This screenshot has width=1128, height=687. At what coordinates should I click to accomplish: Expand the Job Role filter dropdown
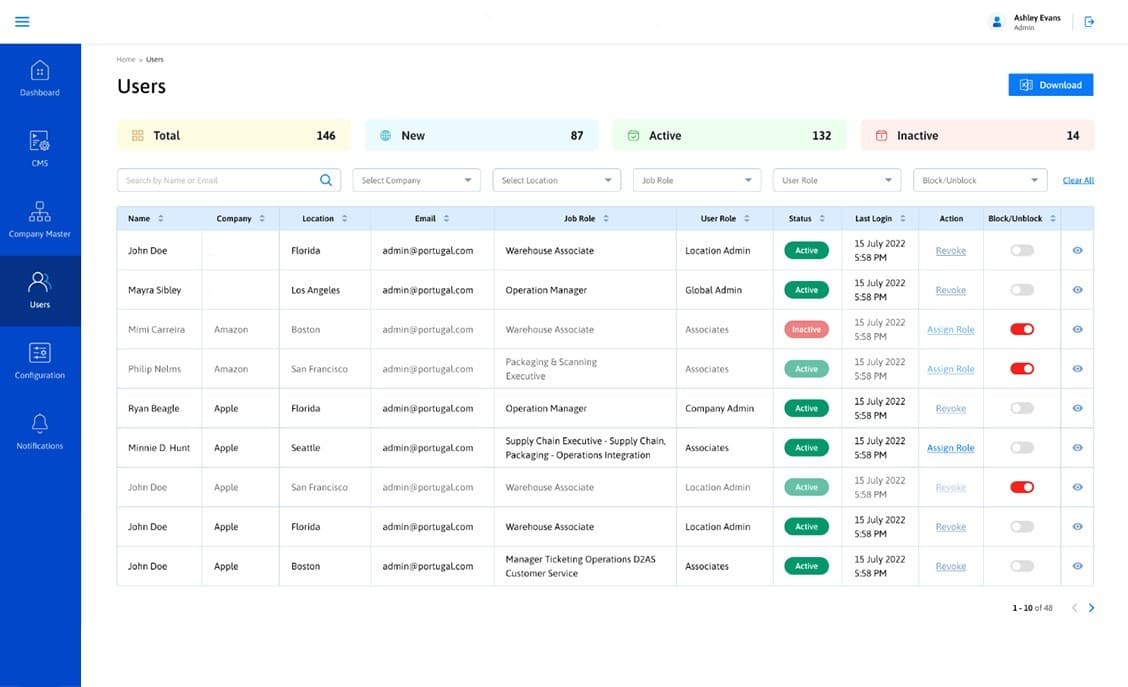click(696, 180)
